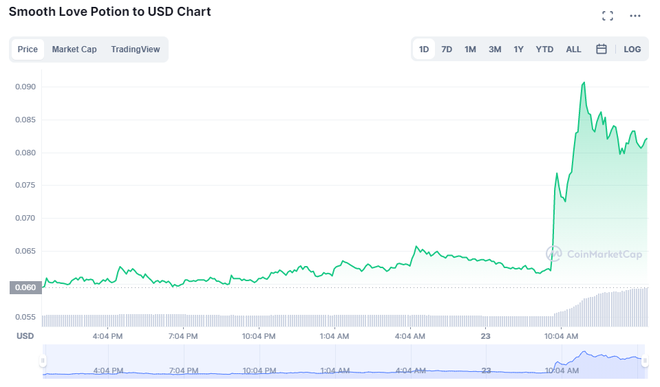Click the 0.070 y-axis label
Viewport: 660px width, 387px height.
[x=25, y=218]
